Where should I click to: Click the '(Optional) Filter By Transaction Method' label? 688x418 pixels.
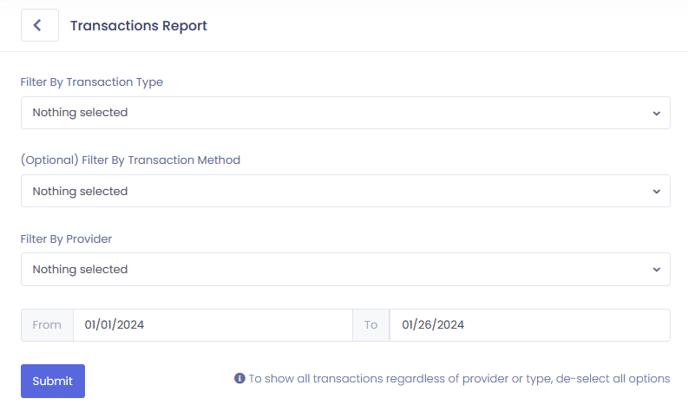pyautogui.click(x=130, y=160)
